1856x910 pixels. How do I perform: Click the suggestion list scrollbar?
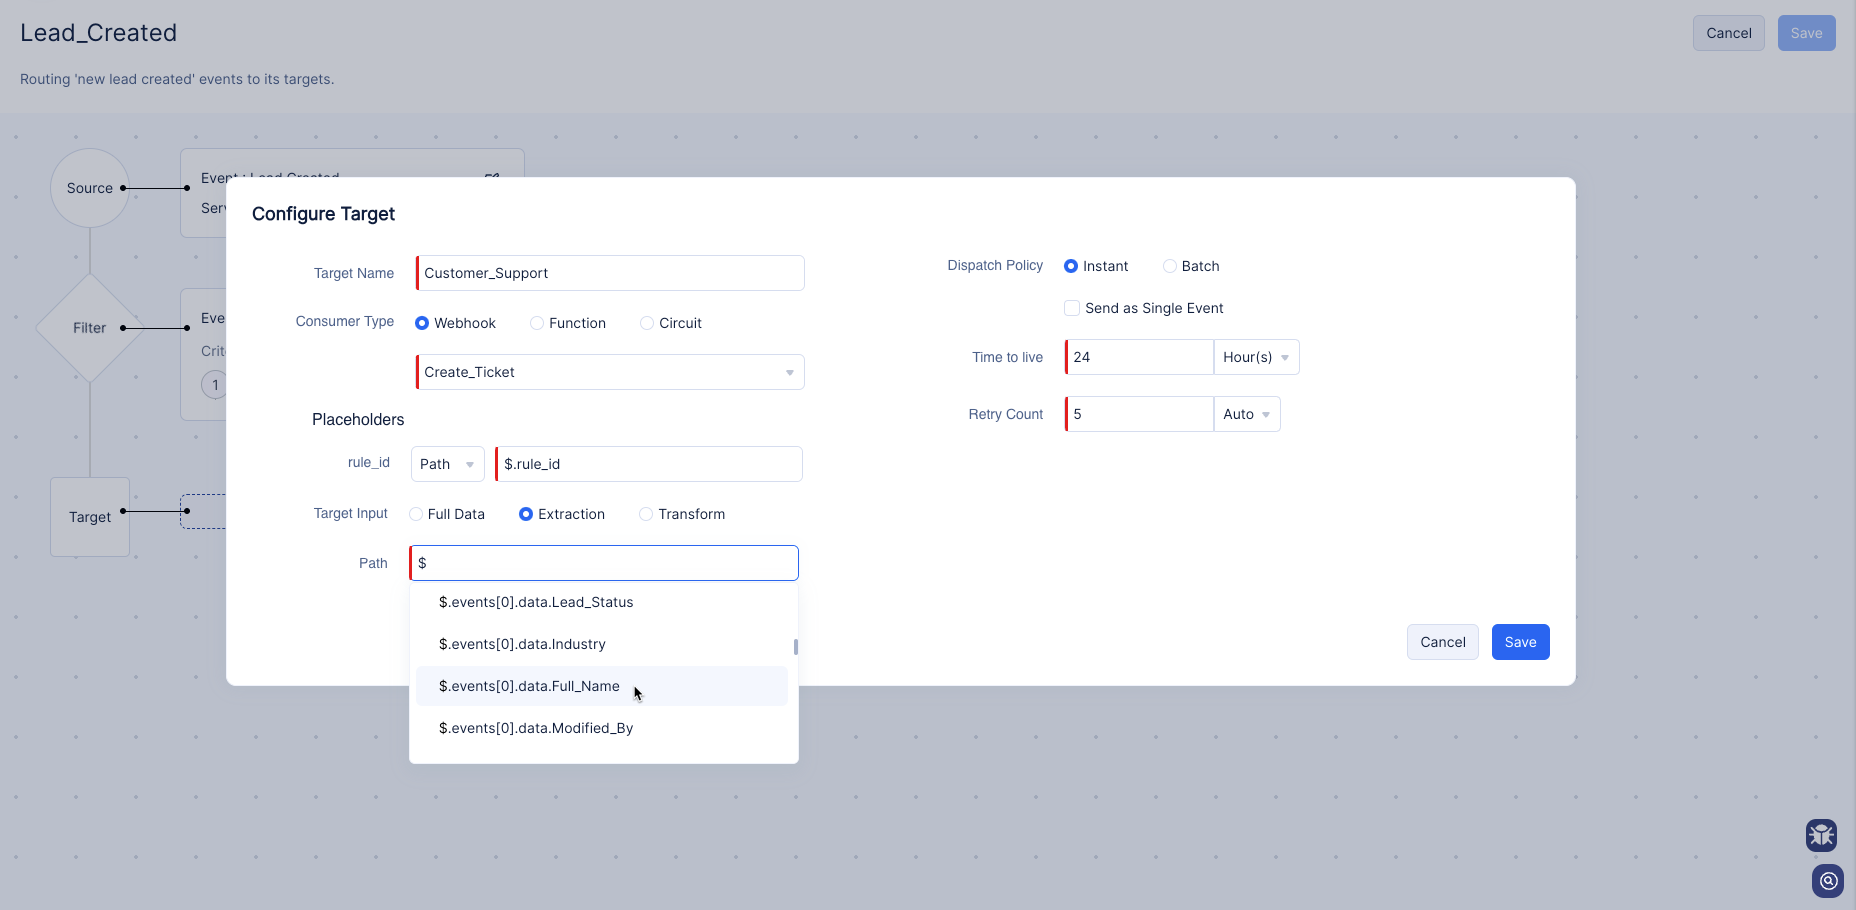pos(796,647)
